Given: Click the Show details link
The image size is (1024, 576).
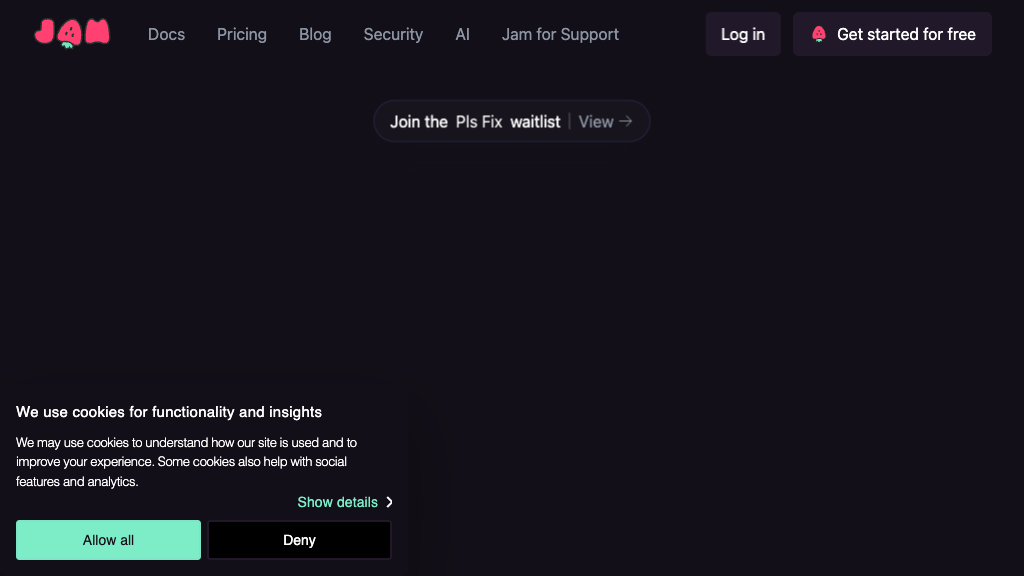Looking at the screenshot, I should 337,502.
